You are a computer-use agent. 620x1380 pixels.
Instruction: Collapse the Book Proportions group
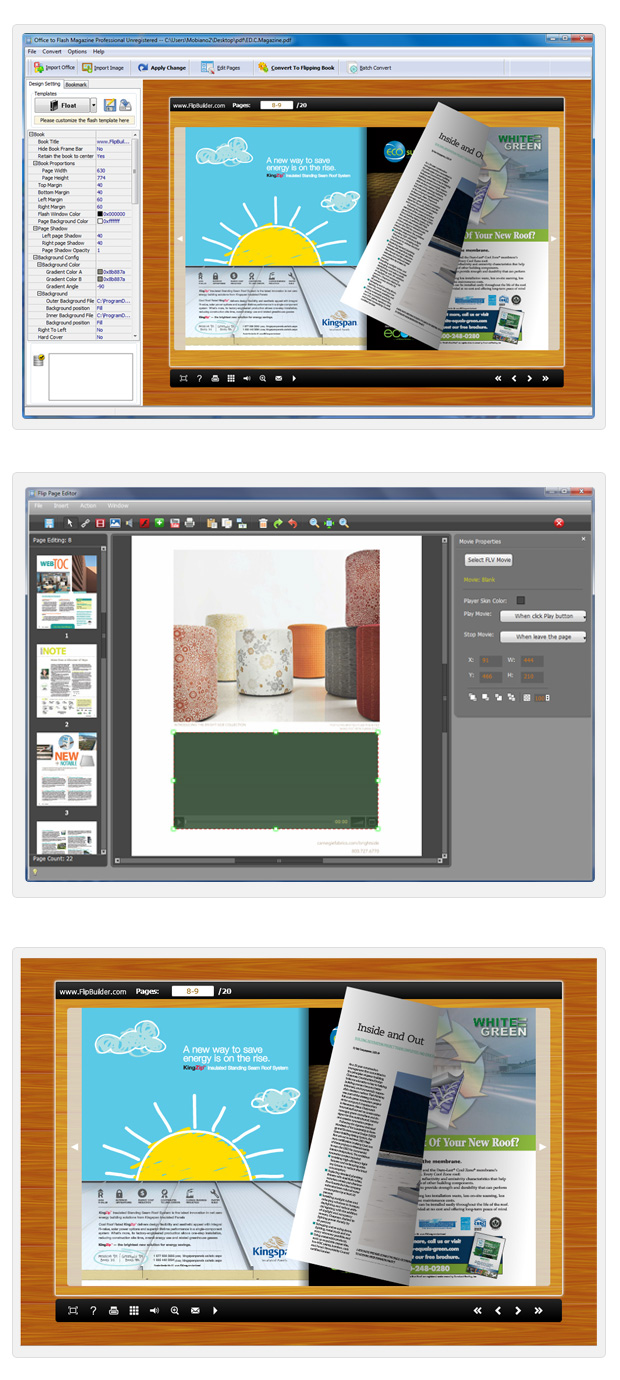(35, 163)
